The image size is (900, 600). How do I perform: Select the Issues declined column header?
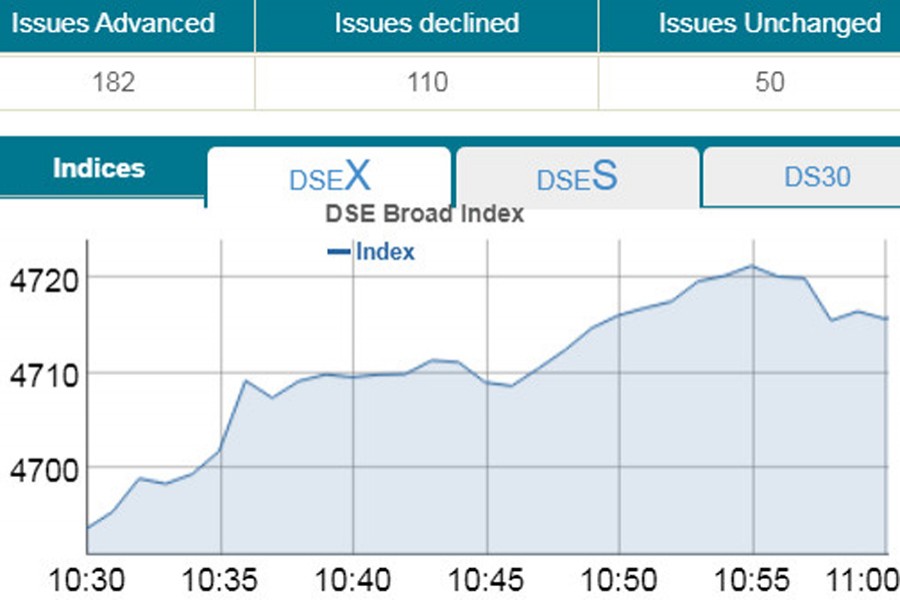(x=427, y=23)
